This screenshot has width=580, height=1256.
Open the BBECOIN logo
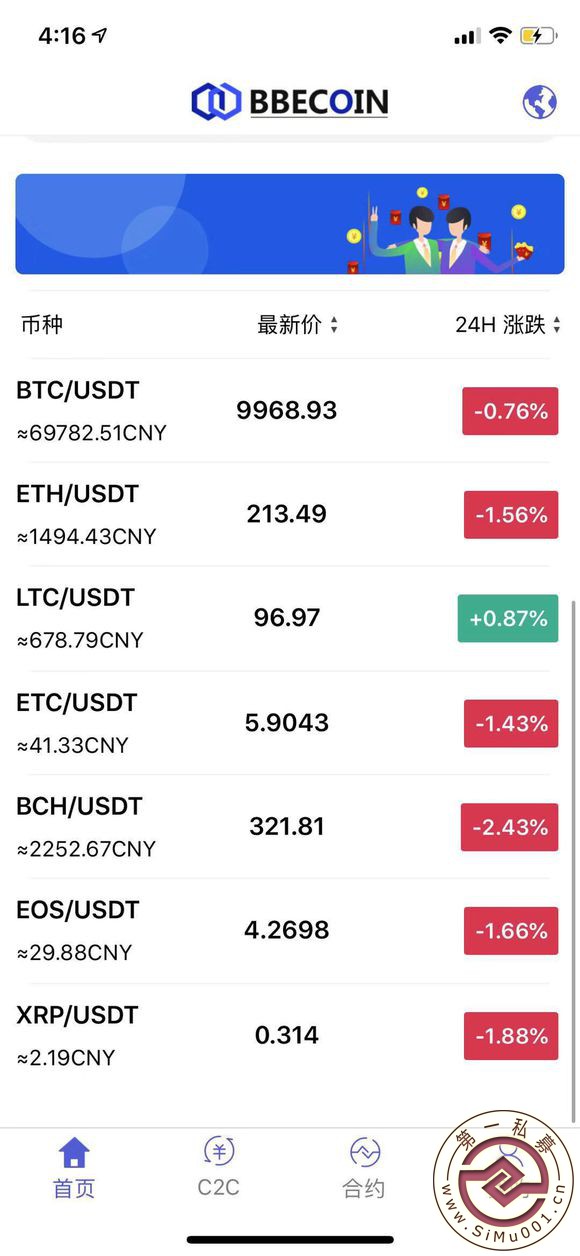click(290, 101)
